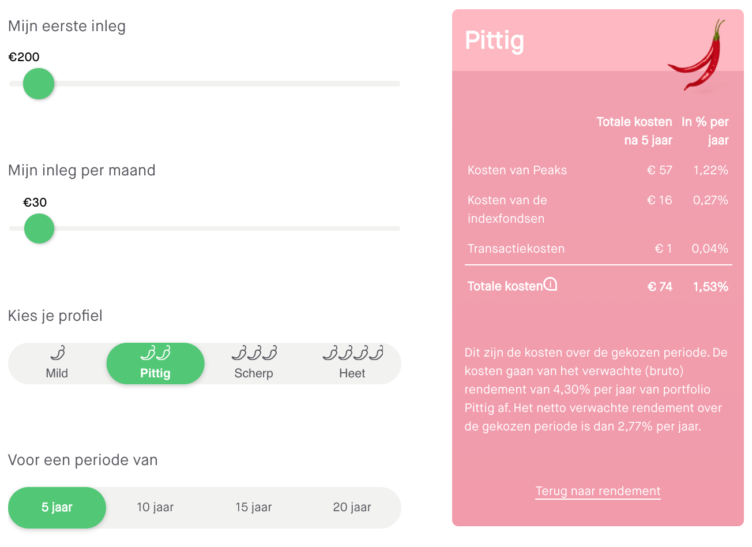Screen dimensions: 752x547
Task: Select the 10 jaar period
Action: point(155,508)
